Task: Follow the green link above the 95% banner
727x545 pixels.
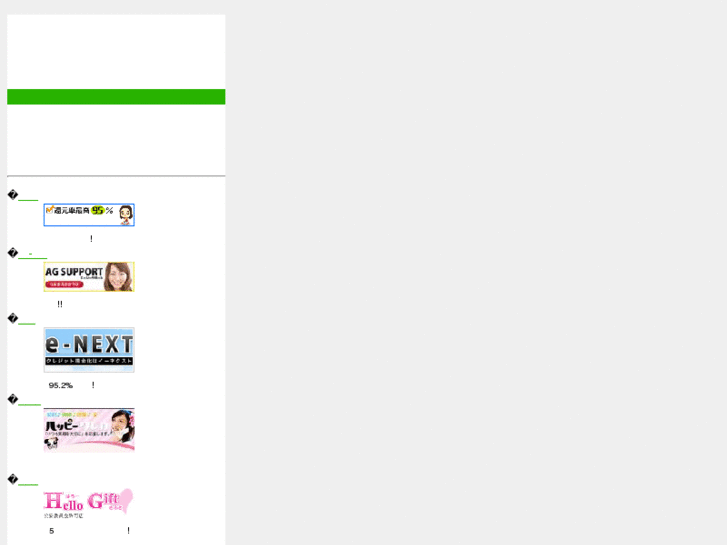Action: [28, 200]
